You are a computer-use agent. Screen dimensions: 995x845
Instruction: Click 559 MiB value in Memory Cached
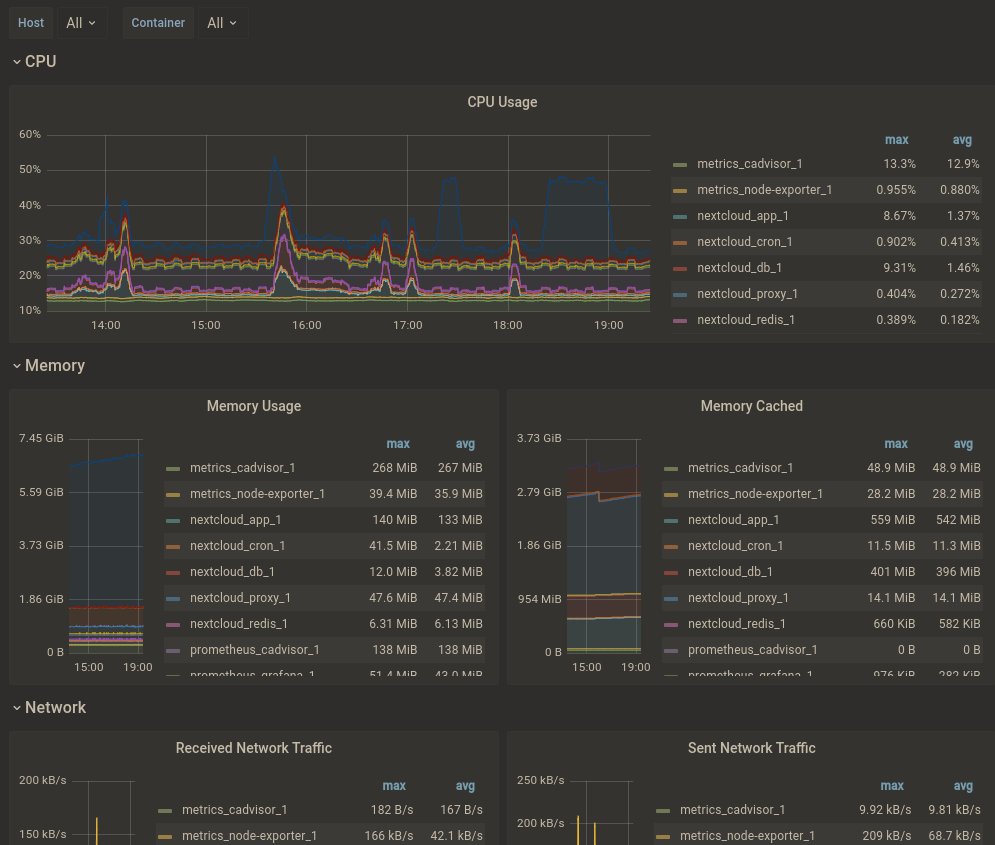pyautogui.click(x=892, y=520)
